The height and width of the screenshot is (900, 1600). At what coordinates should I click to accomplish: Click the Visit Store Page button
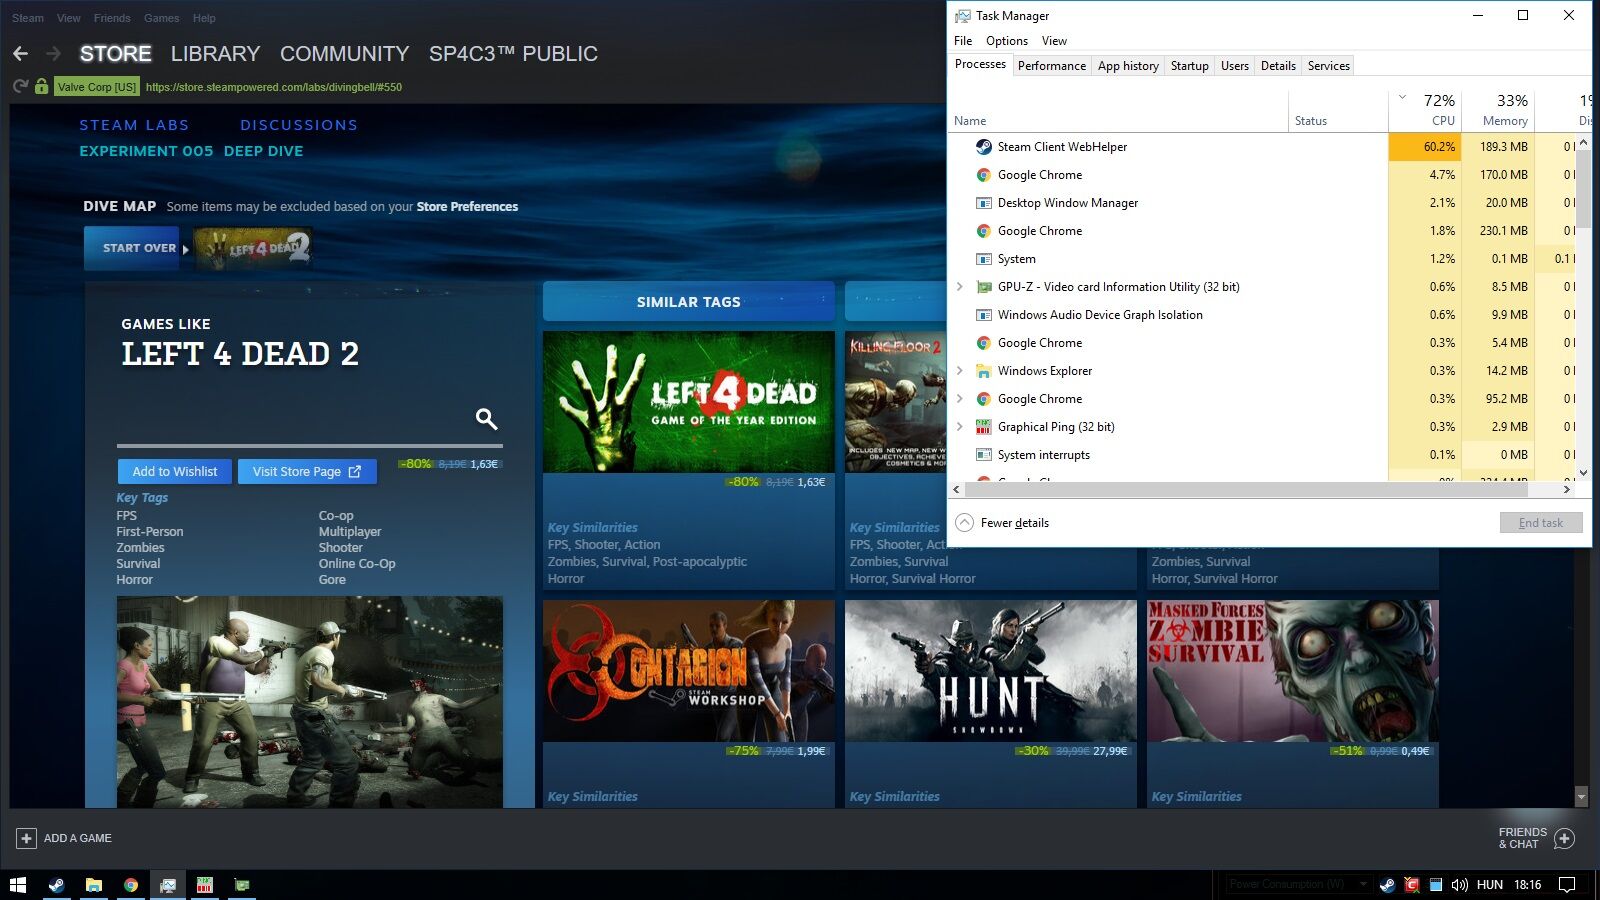pyautogui.click(x=307, y=472)
